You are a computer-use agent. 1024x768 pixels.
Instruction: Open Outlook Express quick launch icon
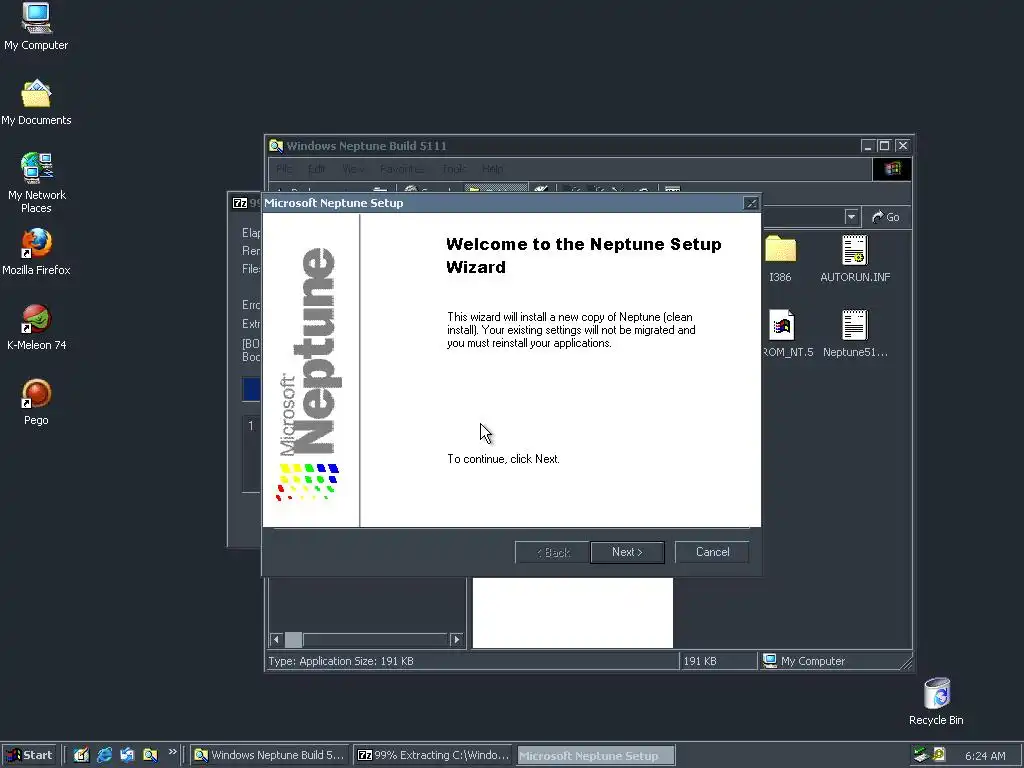click(127, 755)
